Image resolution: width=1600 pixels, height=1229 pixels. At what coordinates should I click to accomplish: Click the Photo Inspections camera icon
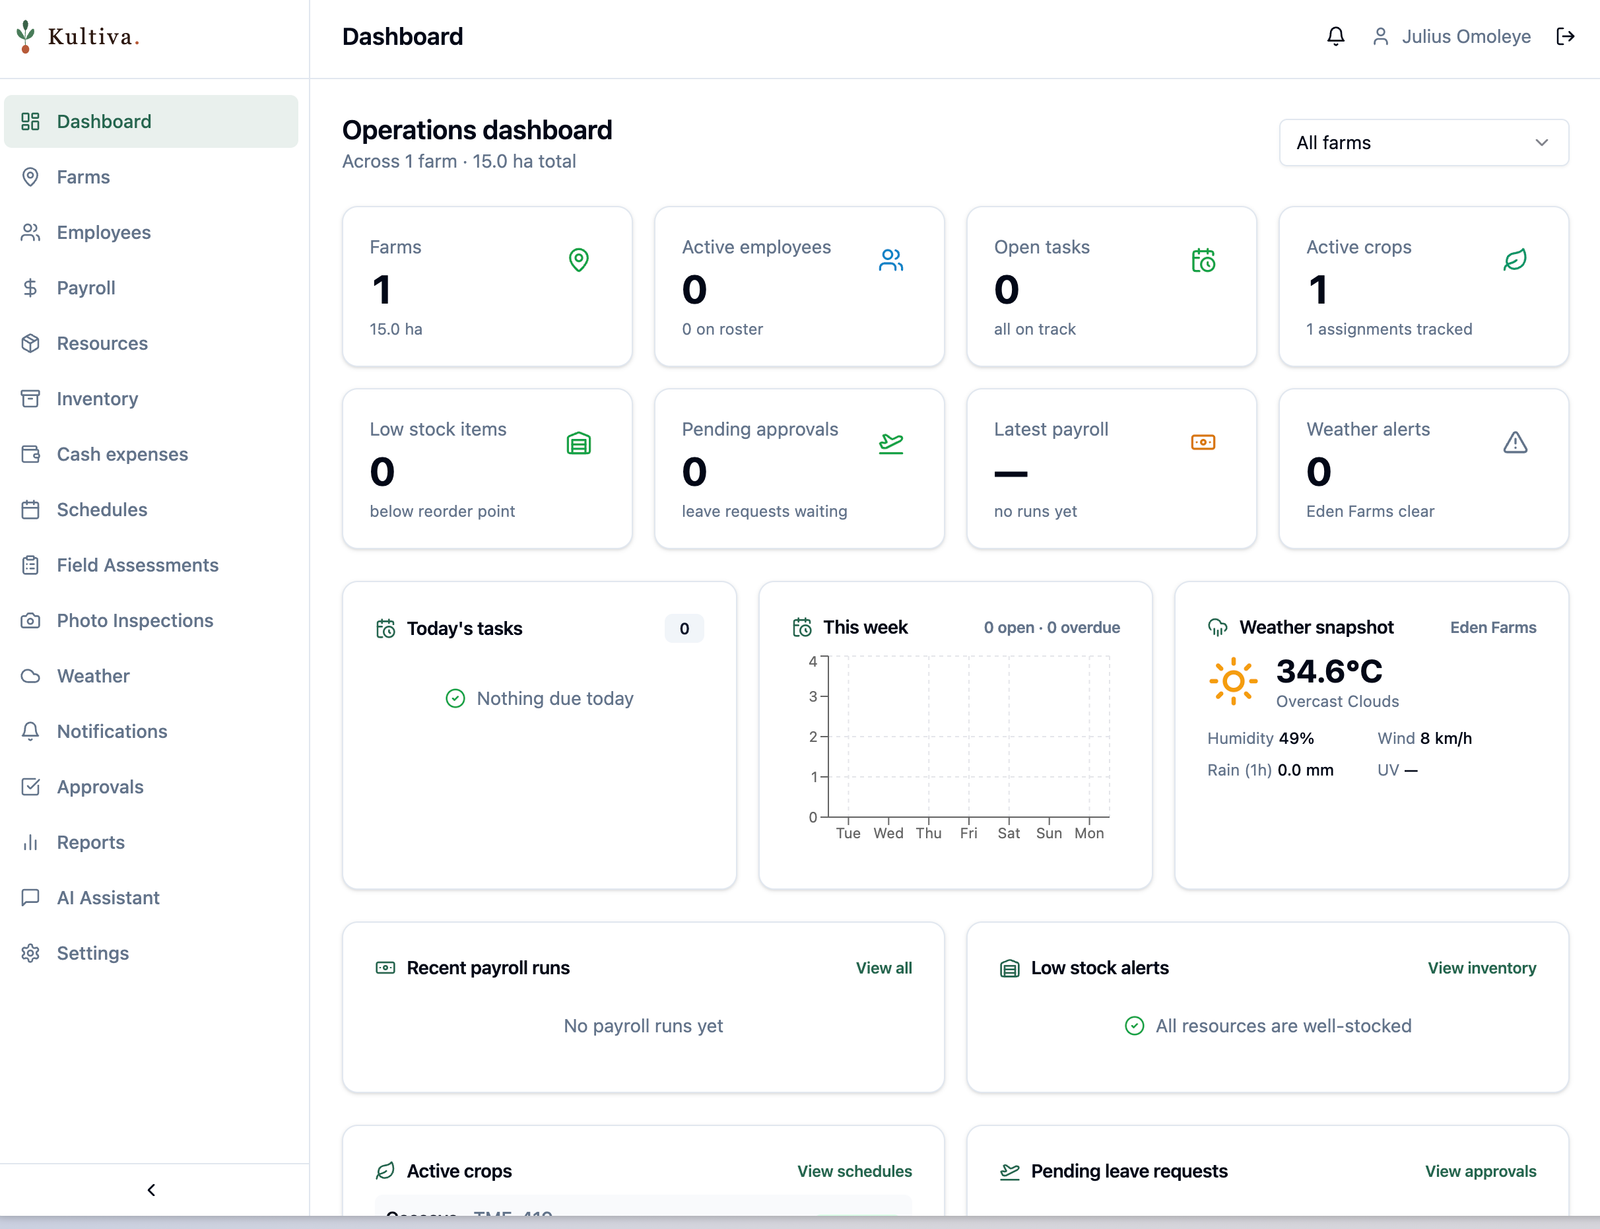[x=31, y=621]
